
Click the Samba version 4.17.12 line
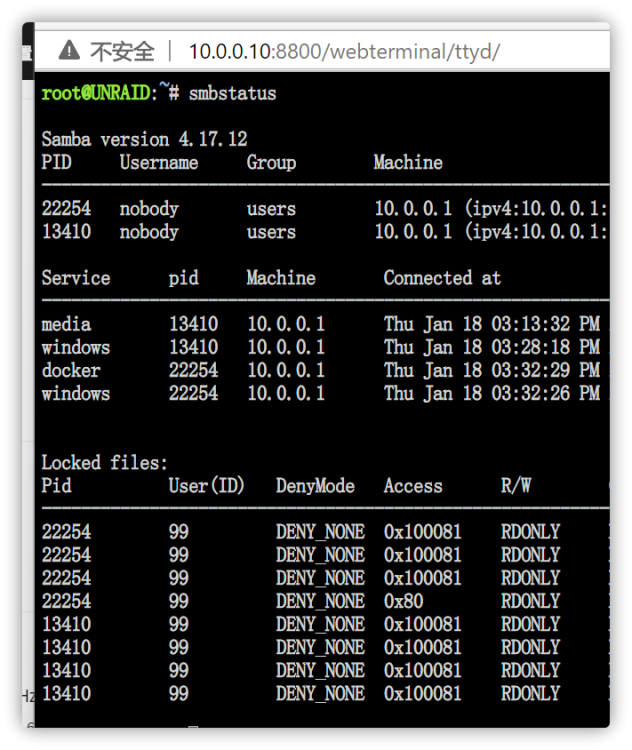tap(144, 139)
